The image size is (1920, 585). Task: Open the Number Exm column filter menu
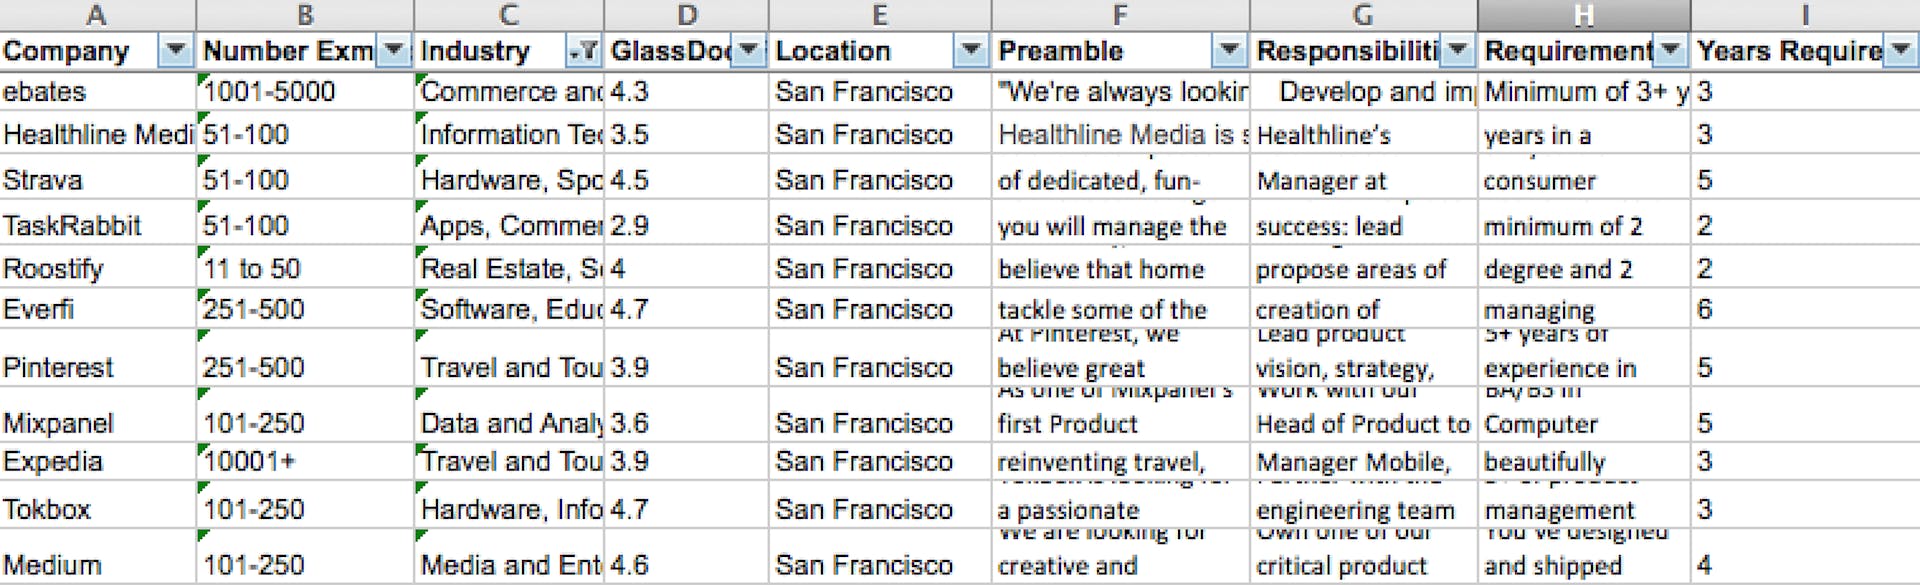(x=394, y=51)
